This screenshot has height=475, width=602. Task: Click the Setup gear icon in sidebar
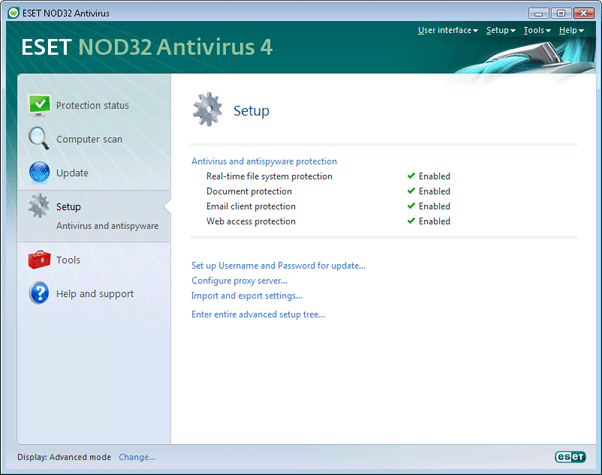(x=39, y=206)
